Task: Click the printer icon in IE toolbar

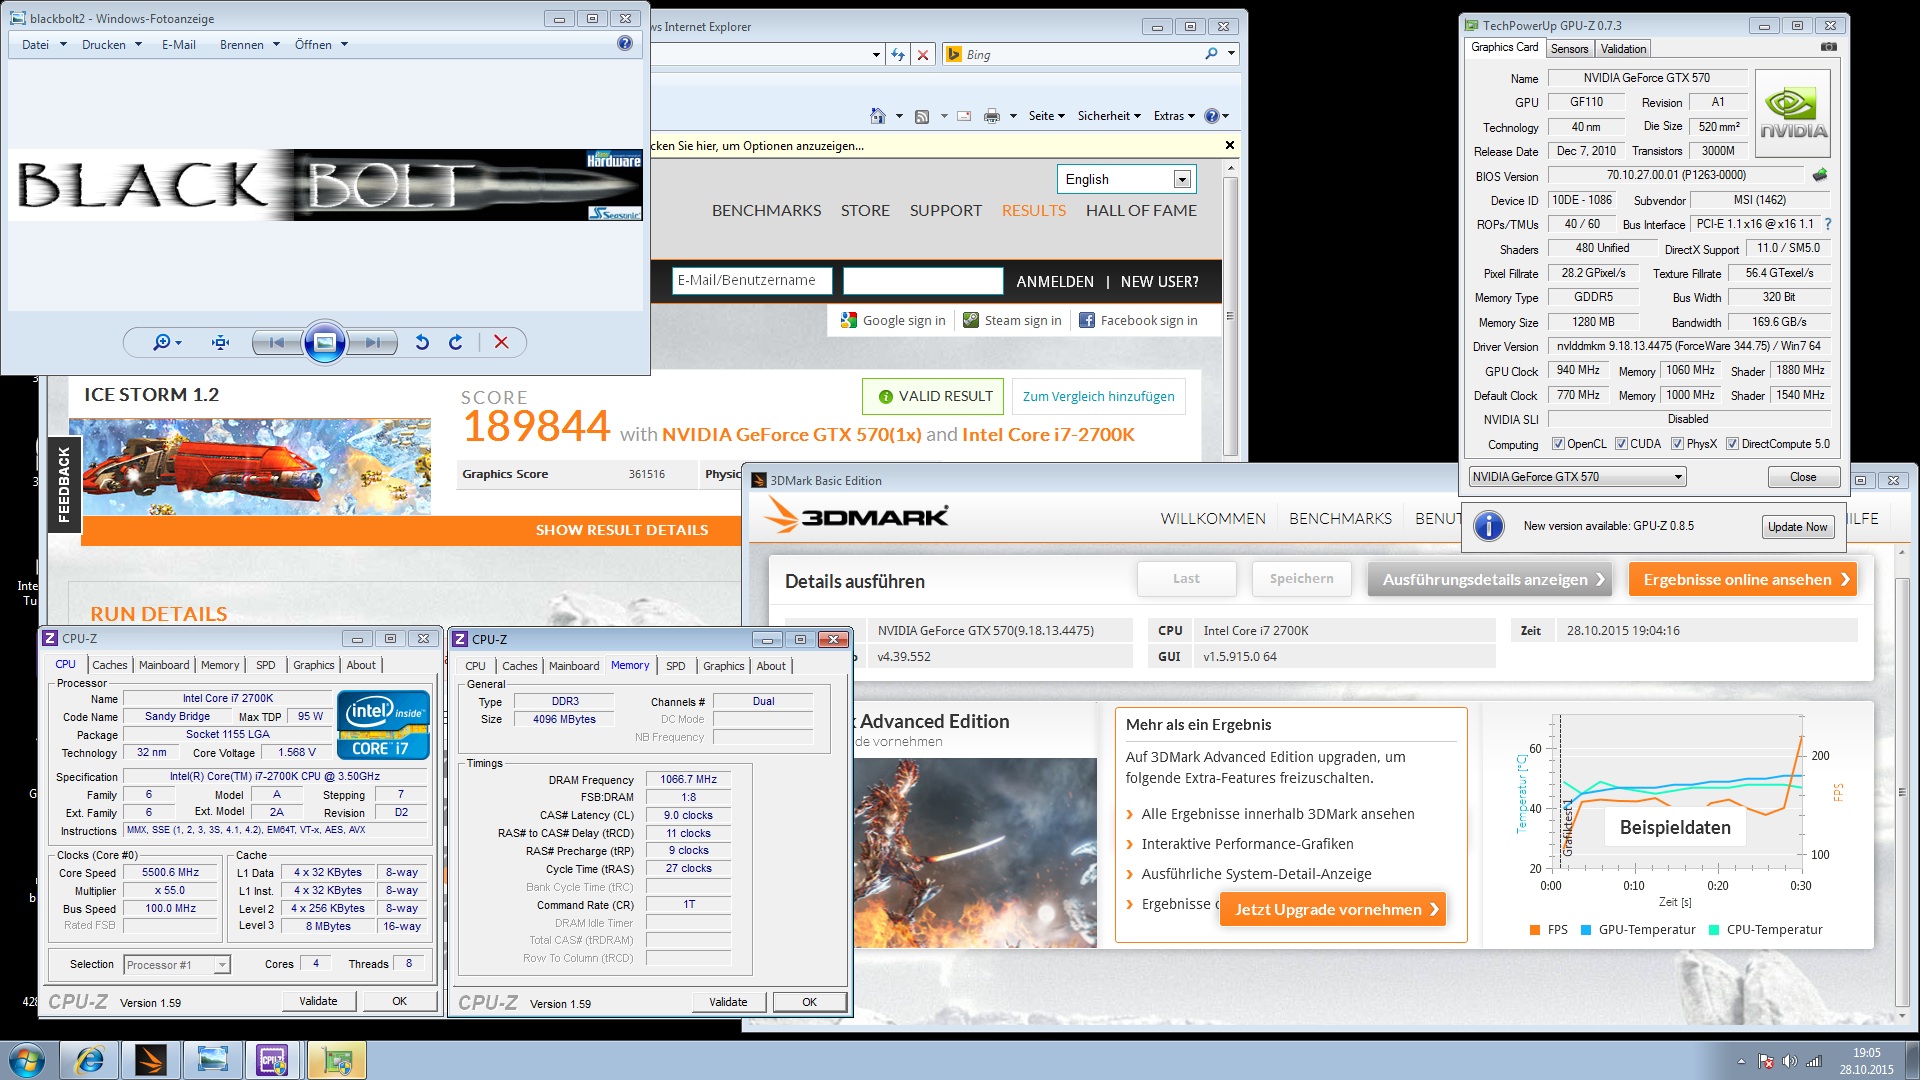Action: 991,116
